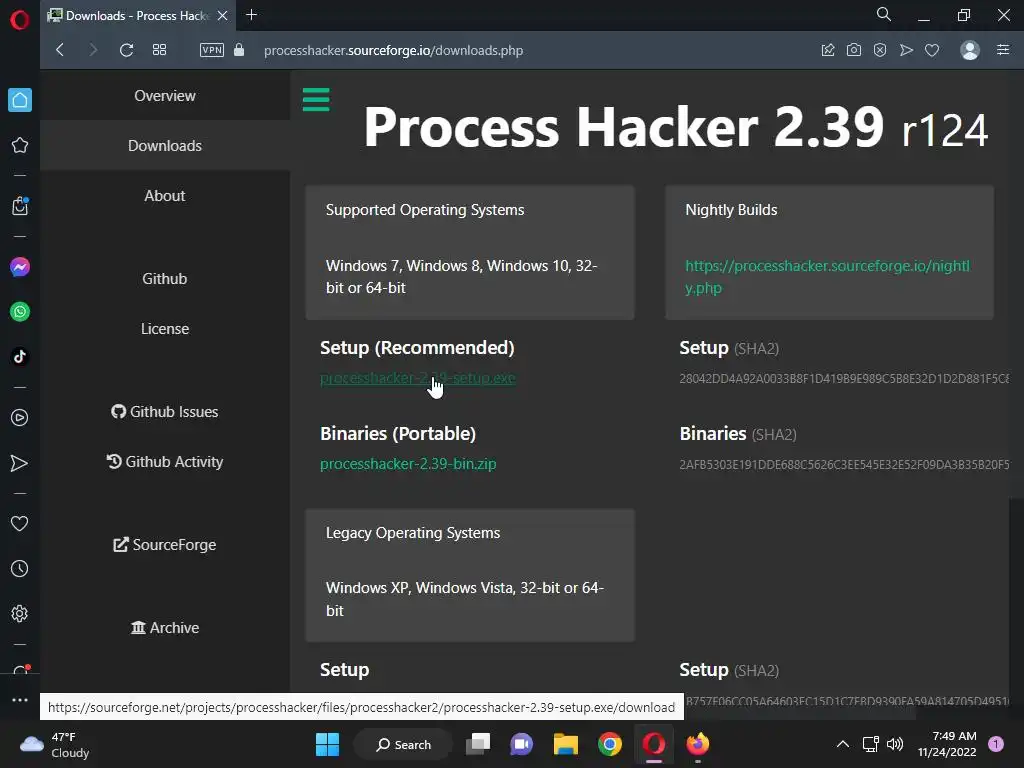Open Github Issues link

point(165,411)
